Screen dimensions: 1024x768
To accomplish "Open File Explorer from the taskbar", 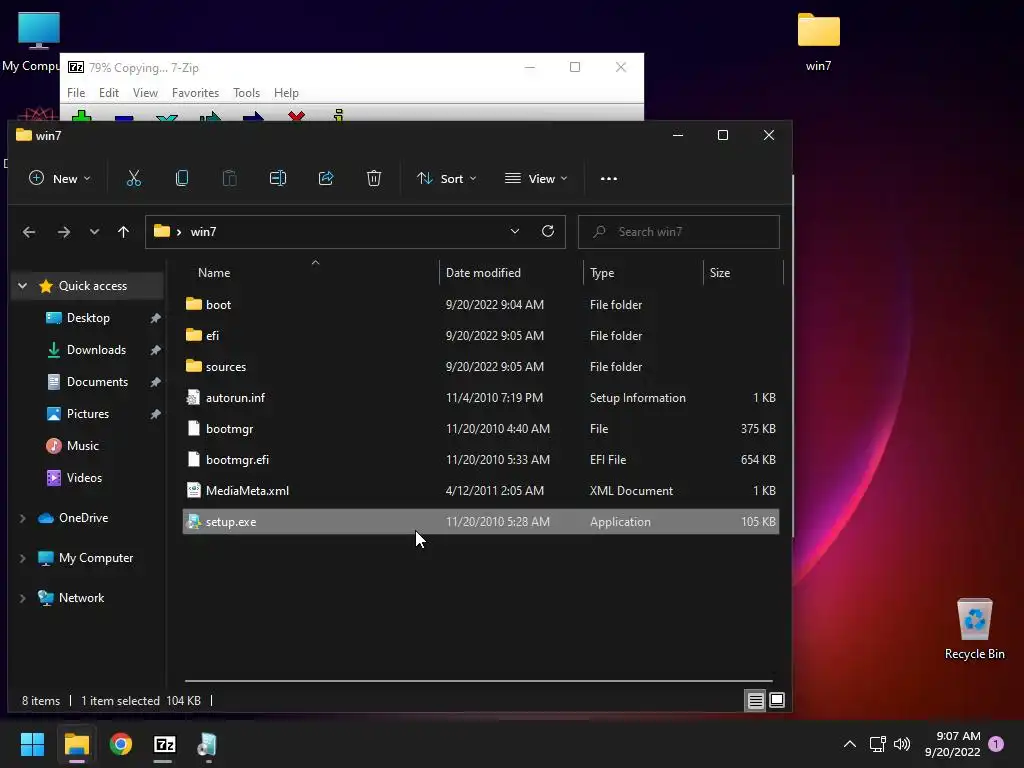I will point(76,744).
